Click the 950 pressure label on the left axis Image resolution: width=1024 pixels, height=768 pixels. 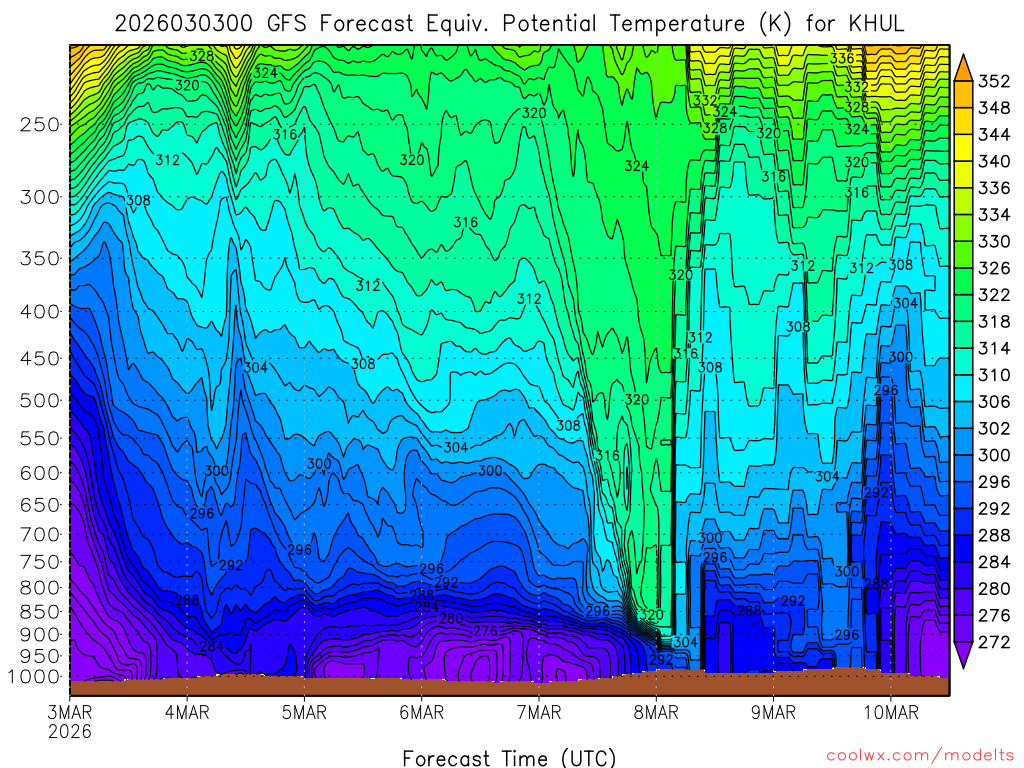tap(40, 656)
